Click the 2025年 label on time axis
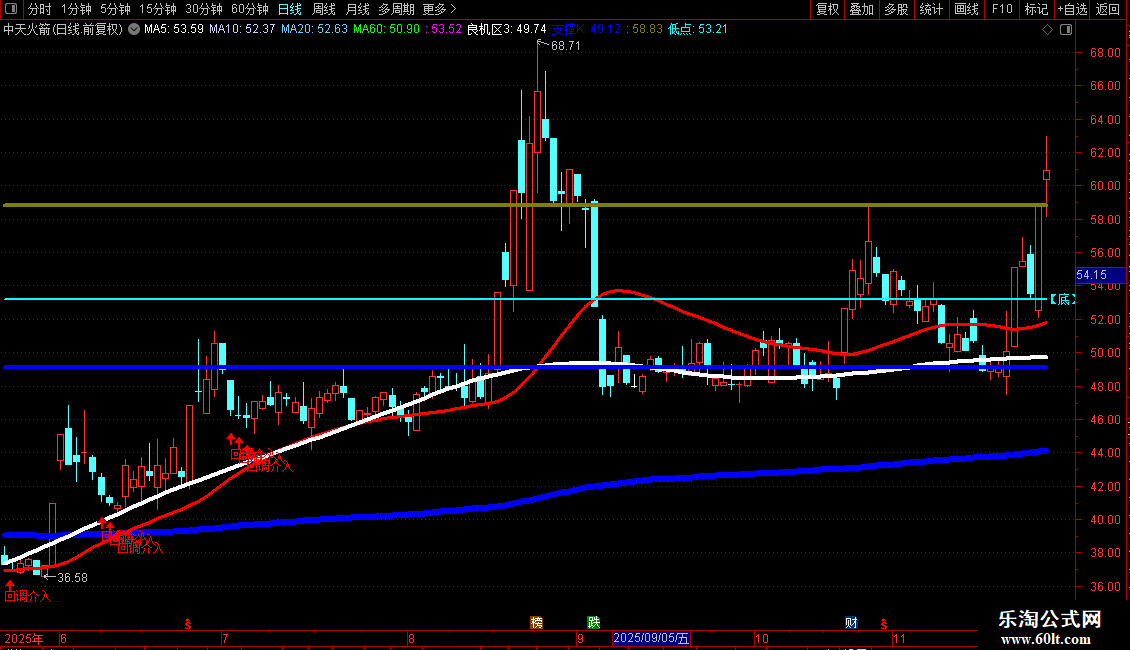Viewport: 1130px width, 650px height. pyautogui.click(x=24, y=638)
